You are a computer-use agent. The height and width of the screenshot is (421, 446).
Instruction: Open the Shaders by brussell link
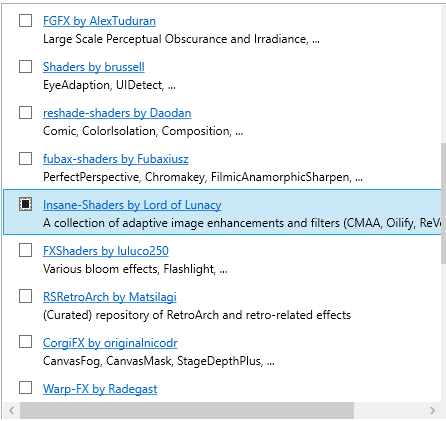tap(94, 67)
